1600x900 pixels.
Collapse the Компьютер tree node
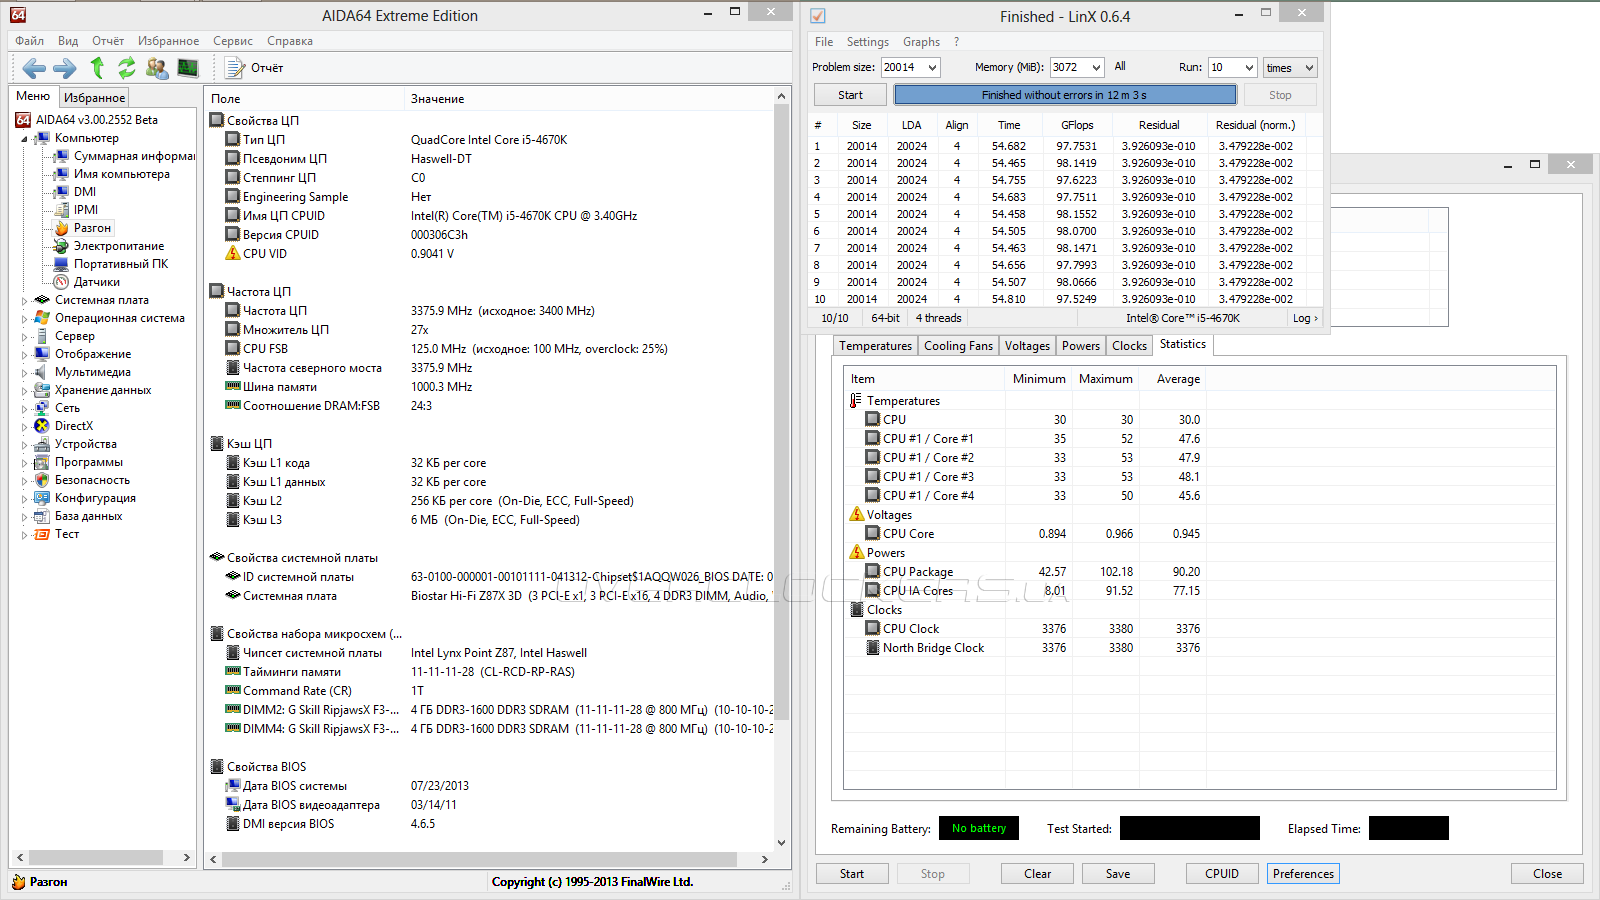[x=24, y=139]
